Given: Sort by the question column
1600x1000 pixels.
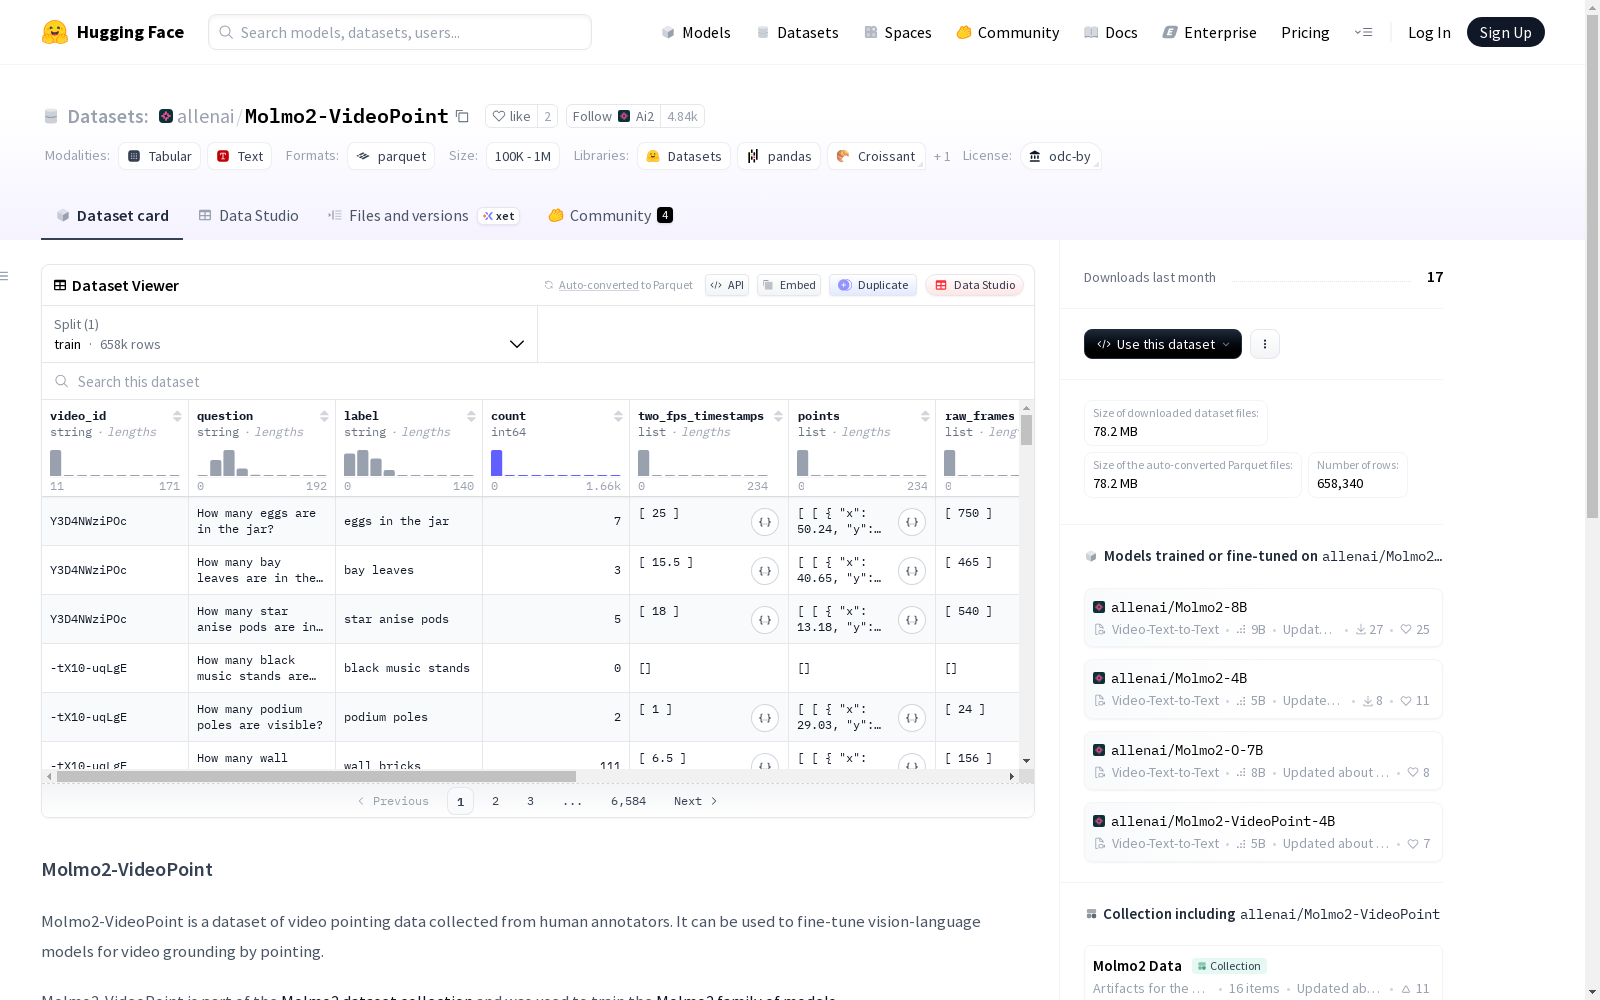Looking at the screenshot, I should (x=324, y=416).
